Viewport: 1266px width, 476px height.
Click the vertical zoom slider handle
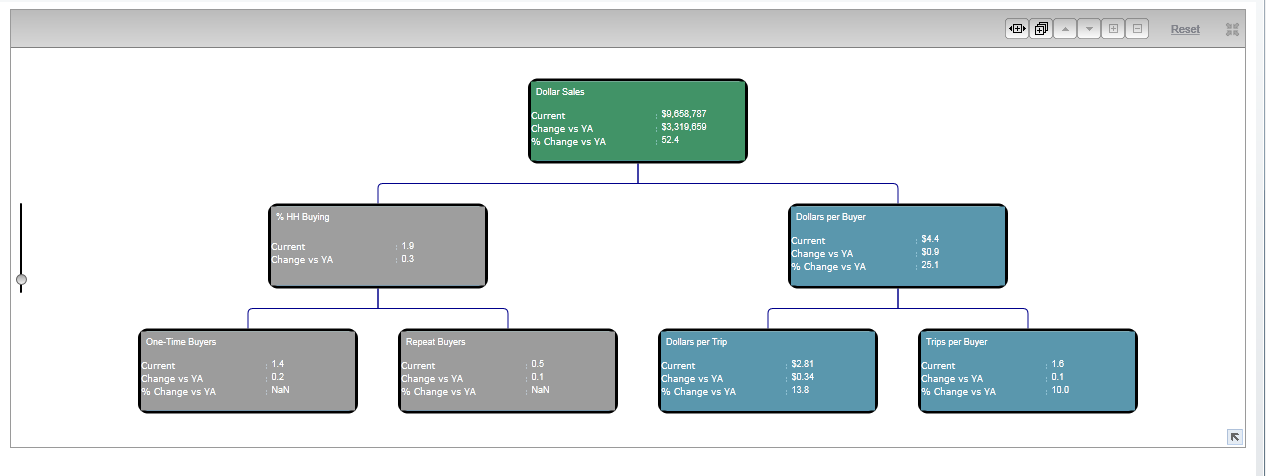[x=21, y=280]
